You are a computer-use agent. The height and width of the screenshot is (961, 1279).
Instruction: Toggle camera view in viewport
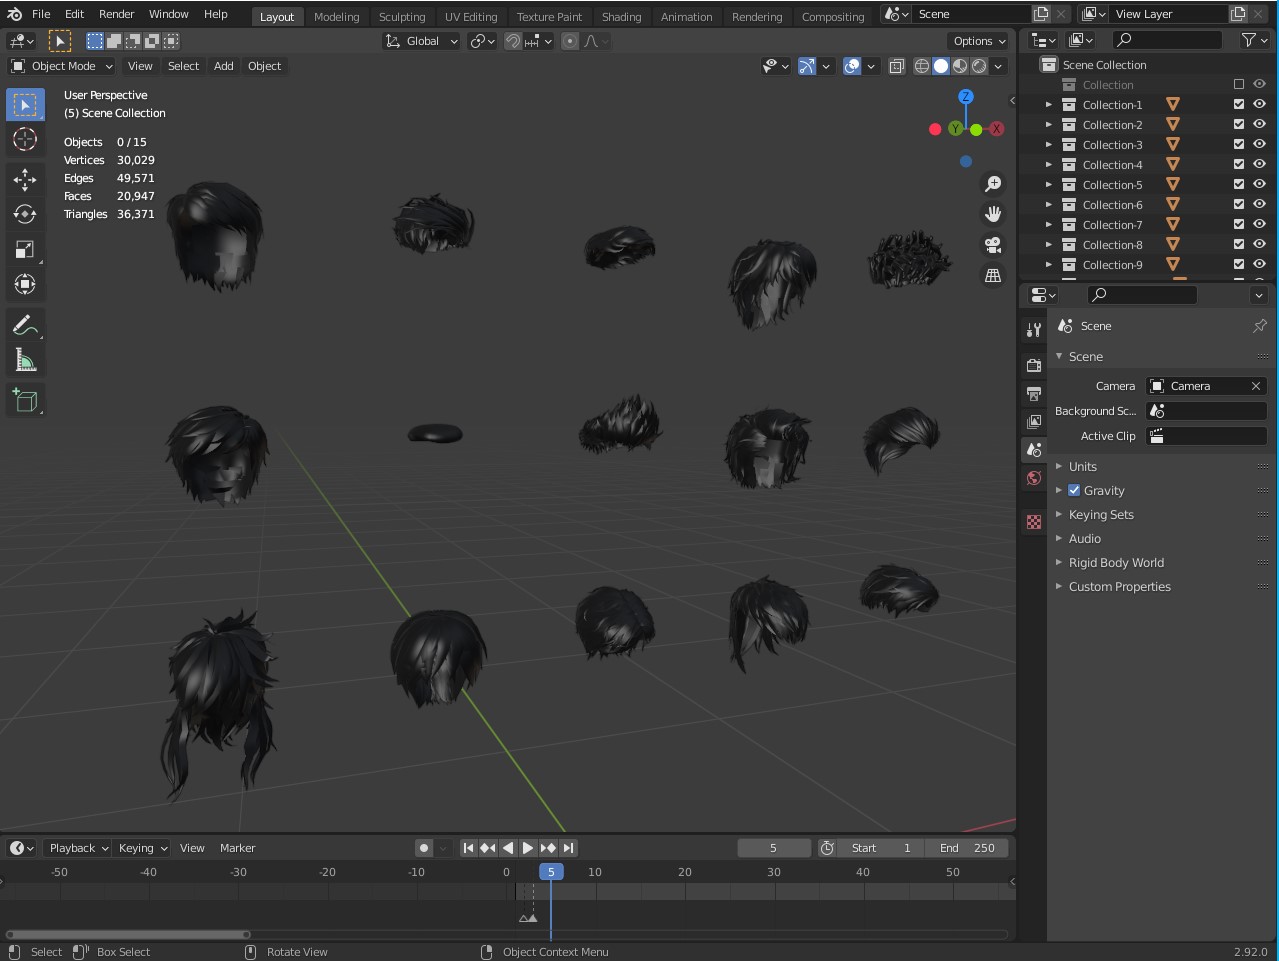click(992, 245)
